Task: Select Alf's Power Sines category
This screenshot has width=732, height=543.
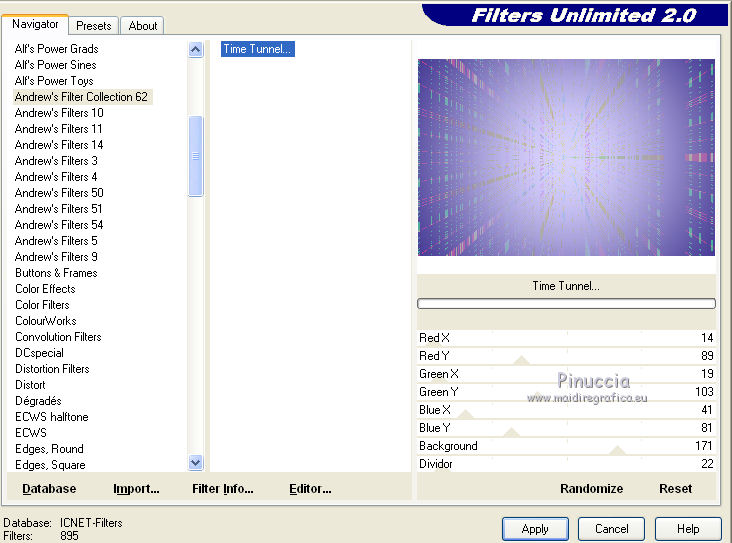Action: pos(56,65)
